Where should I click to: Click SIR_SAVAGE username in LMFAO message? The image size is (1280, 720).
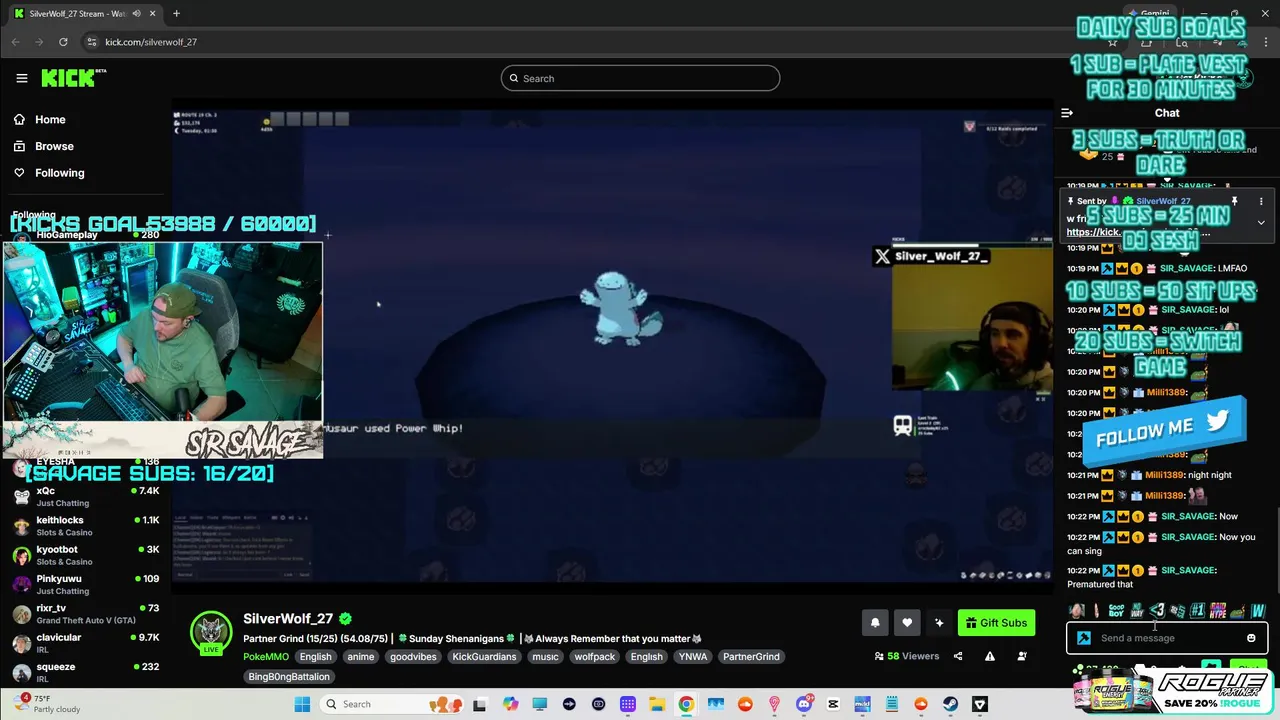tap(1188, 268)
